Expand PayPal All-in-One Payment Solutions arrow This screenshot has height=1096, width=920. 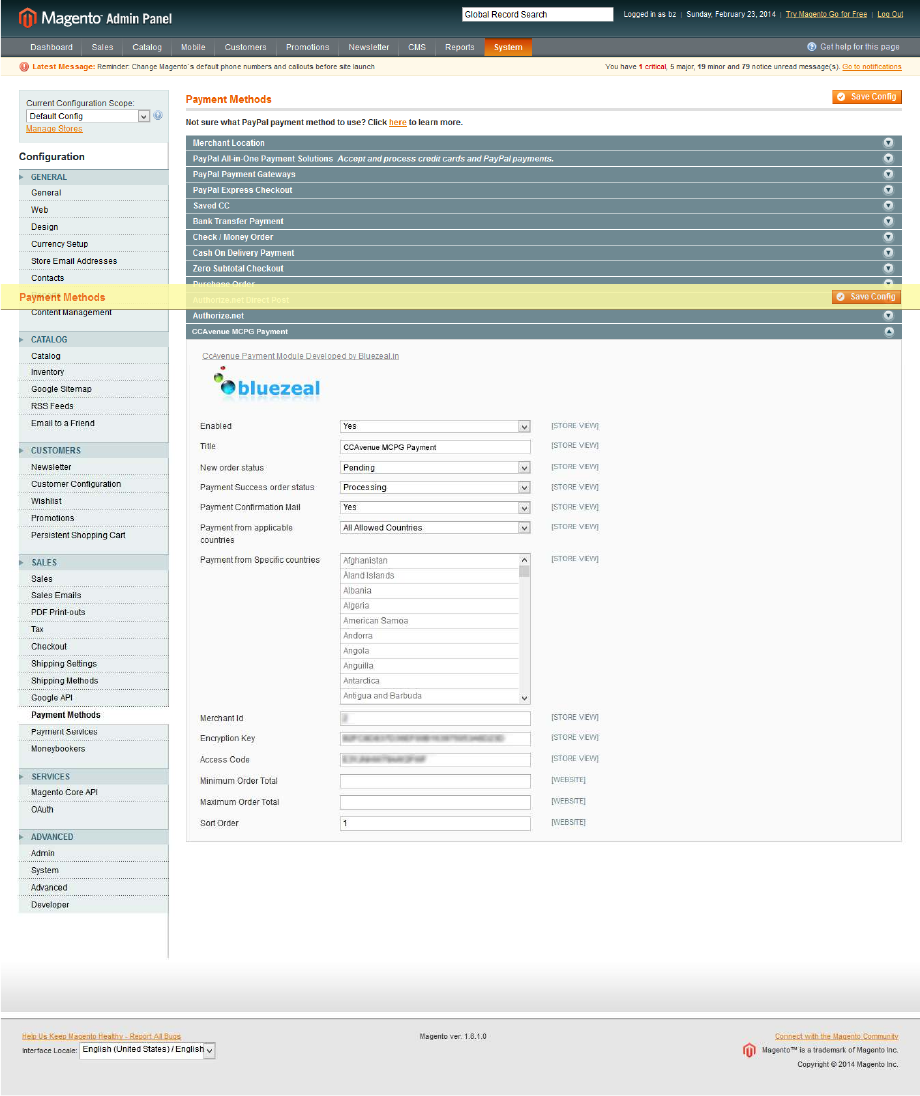(x=889, y=159)
